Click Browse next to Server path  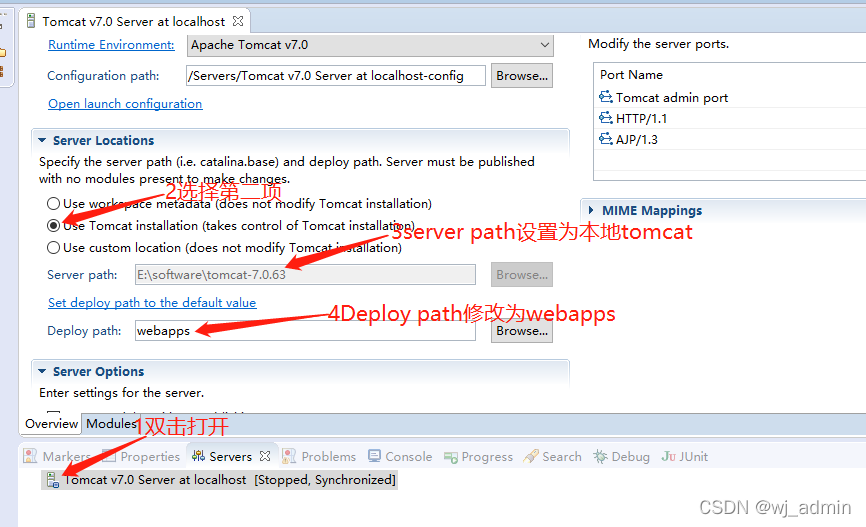tap(522, 275)
